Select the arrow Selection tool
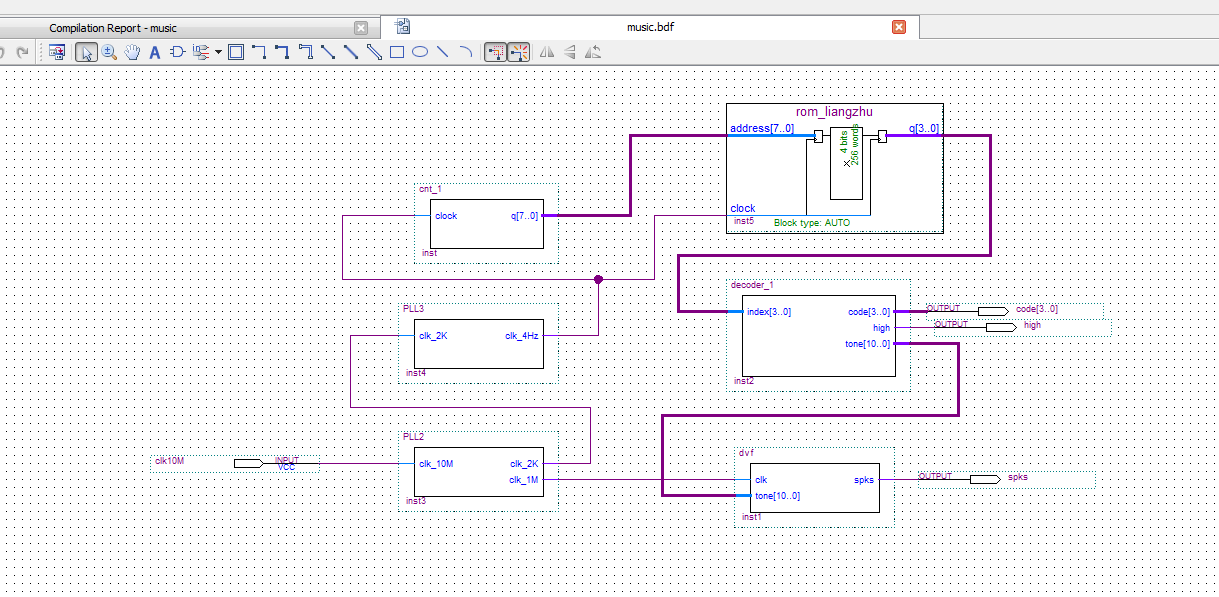This screenshot has height=597, width=1219. [x=87, y=52]
